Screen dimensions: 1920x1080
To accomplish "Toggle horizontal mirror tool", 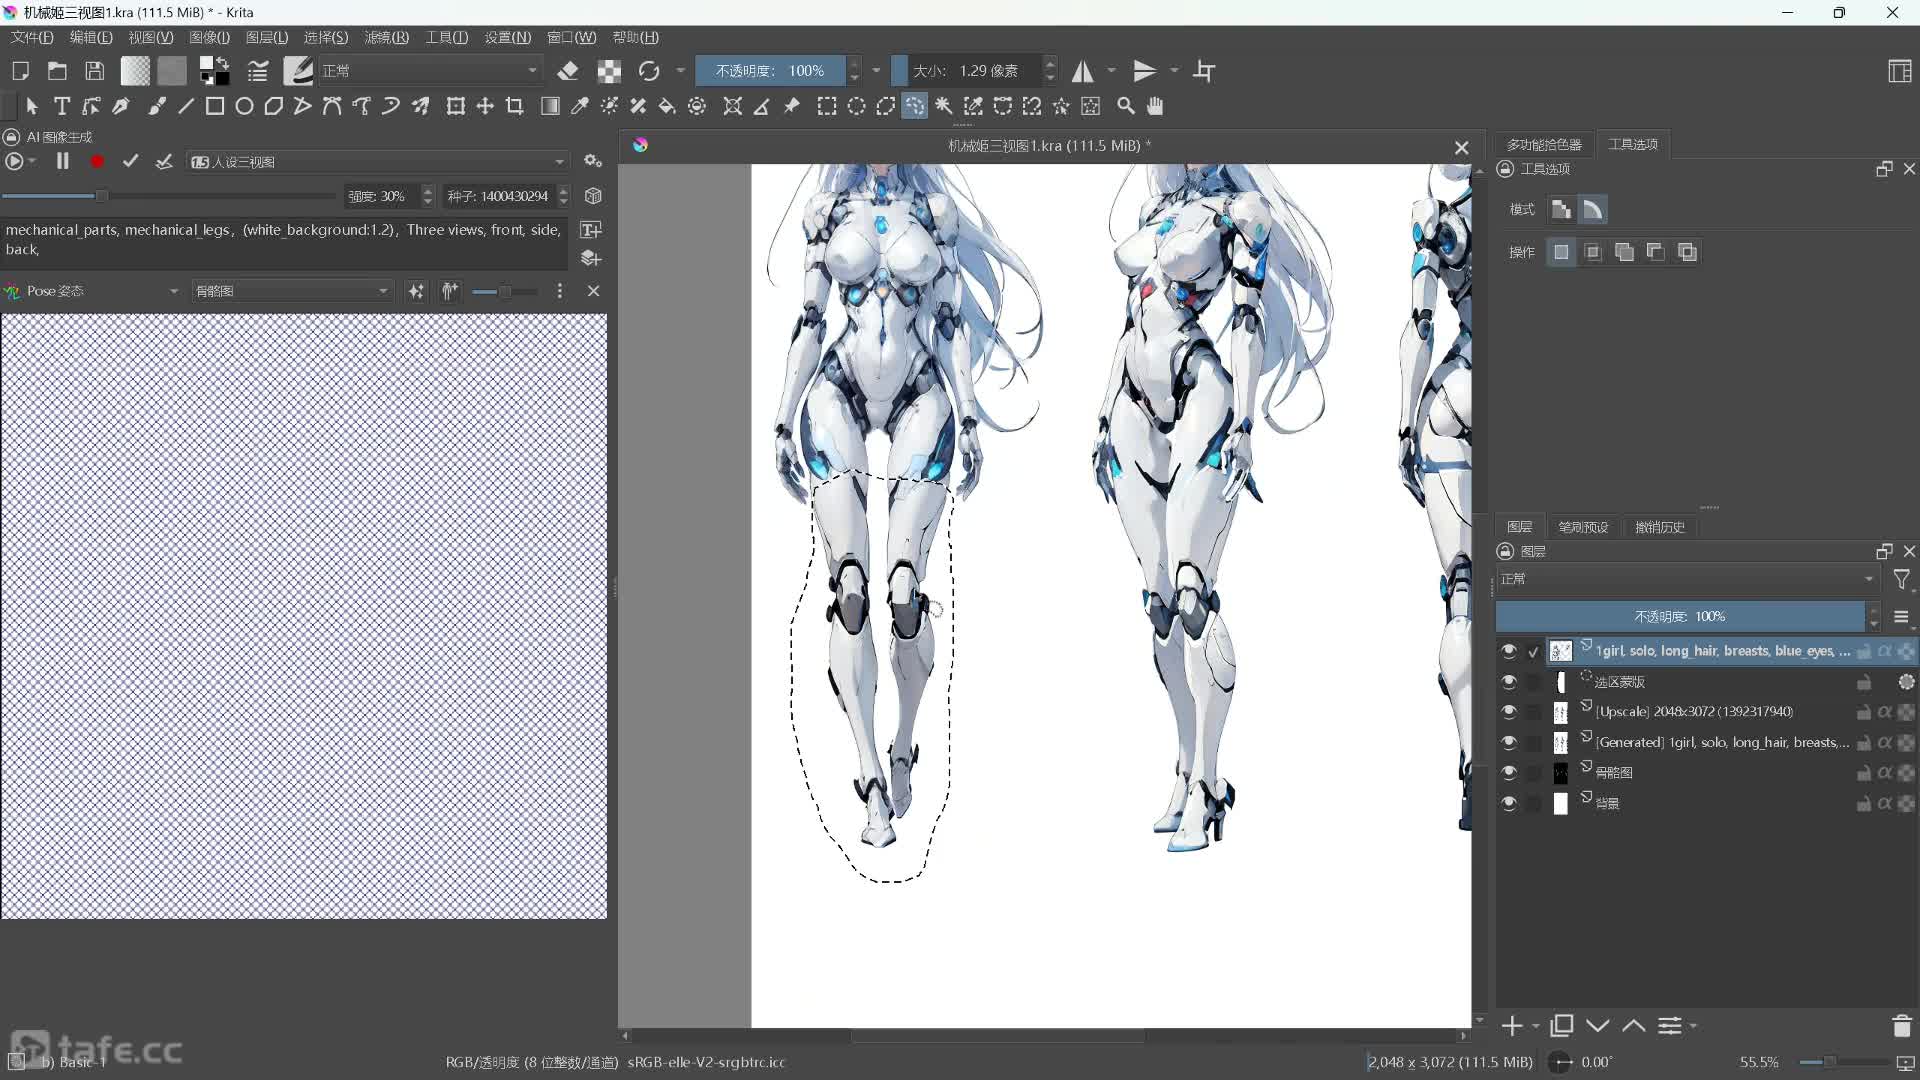I will pos(1083,71).
